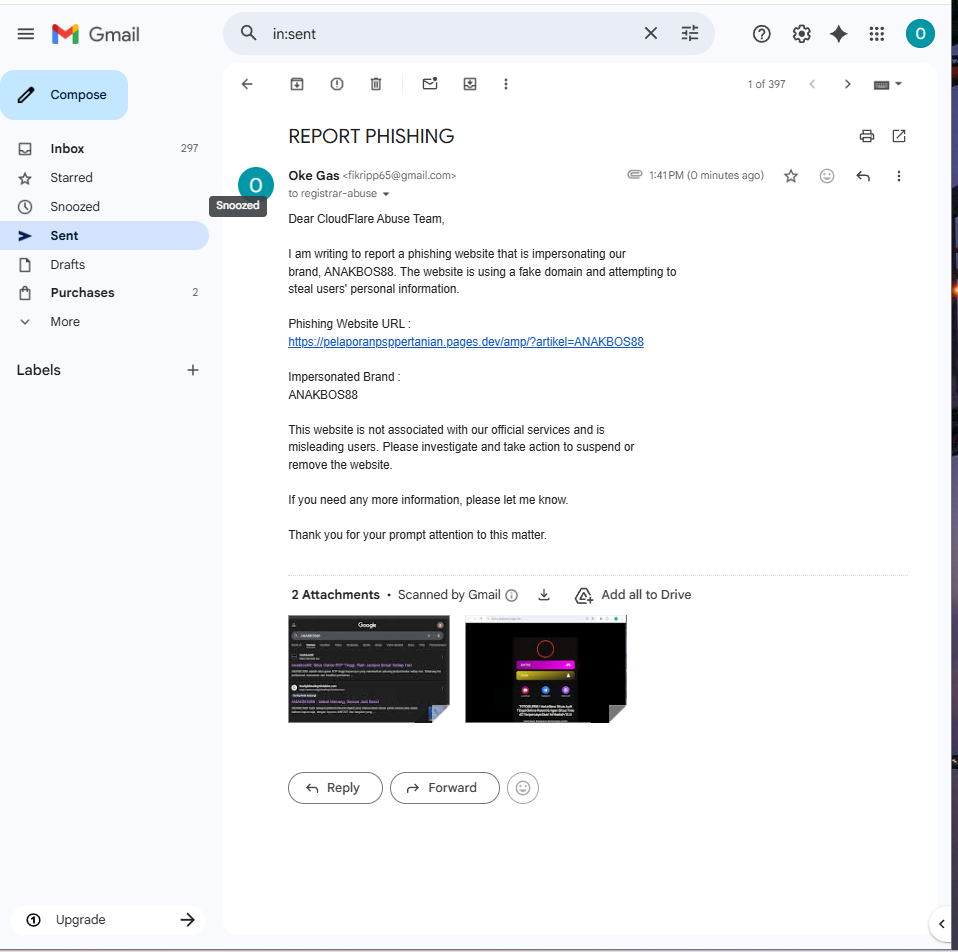Screen dimensions: 958x952
Task: Open the black website screenshot attachment
Action: pyautogui.click(x=546, y=669)
